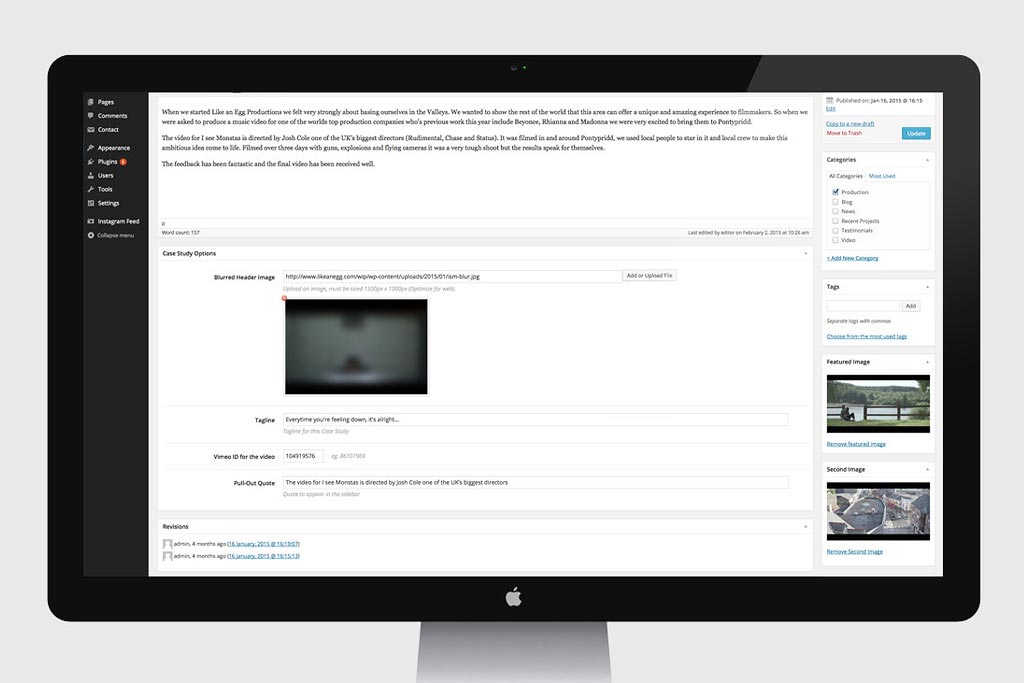
Task: Open the Settings menu item
Action: click(x=108, y=203)
